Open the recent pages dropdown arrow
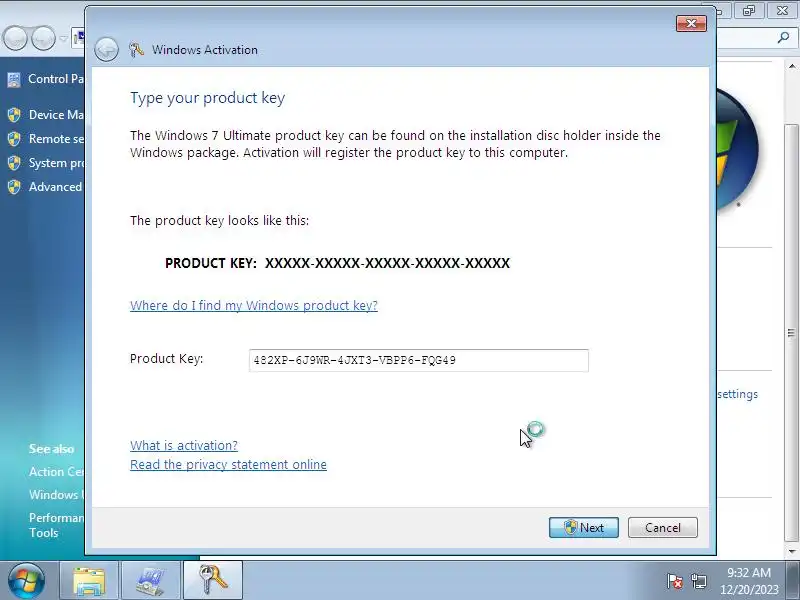The width and height of the screenshot is (800, 600). click(64, 38)
